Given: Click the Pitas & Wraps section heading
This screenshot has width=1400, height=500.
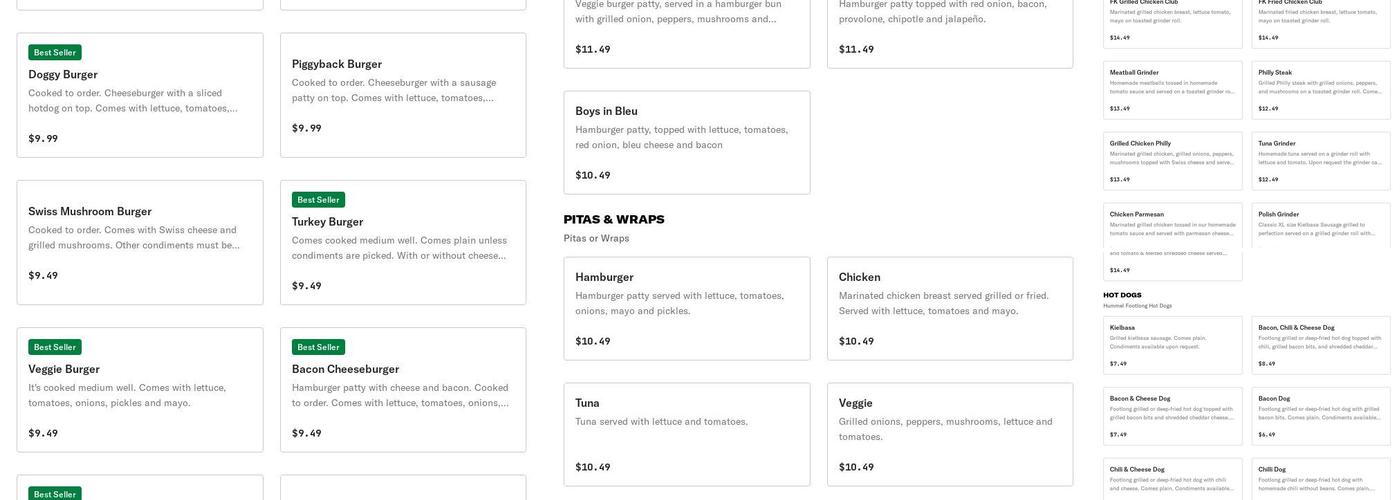Looking at the screenshot, I should pos(614,220).
